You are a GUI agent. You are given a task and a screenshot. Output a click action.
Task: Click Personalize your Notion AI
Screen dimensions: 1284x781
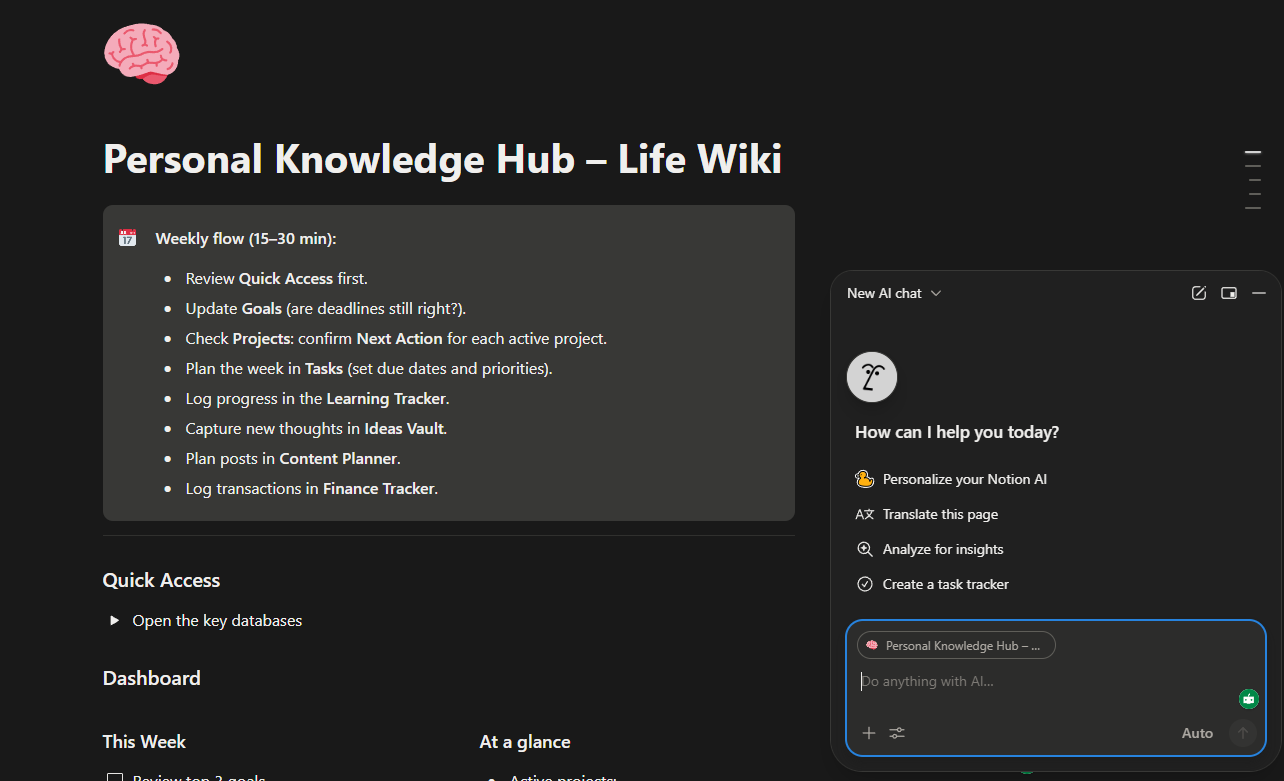coord(964,479)
